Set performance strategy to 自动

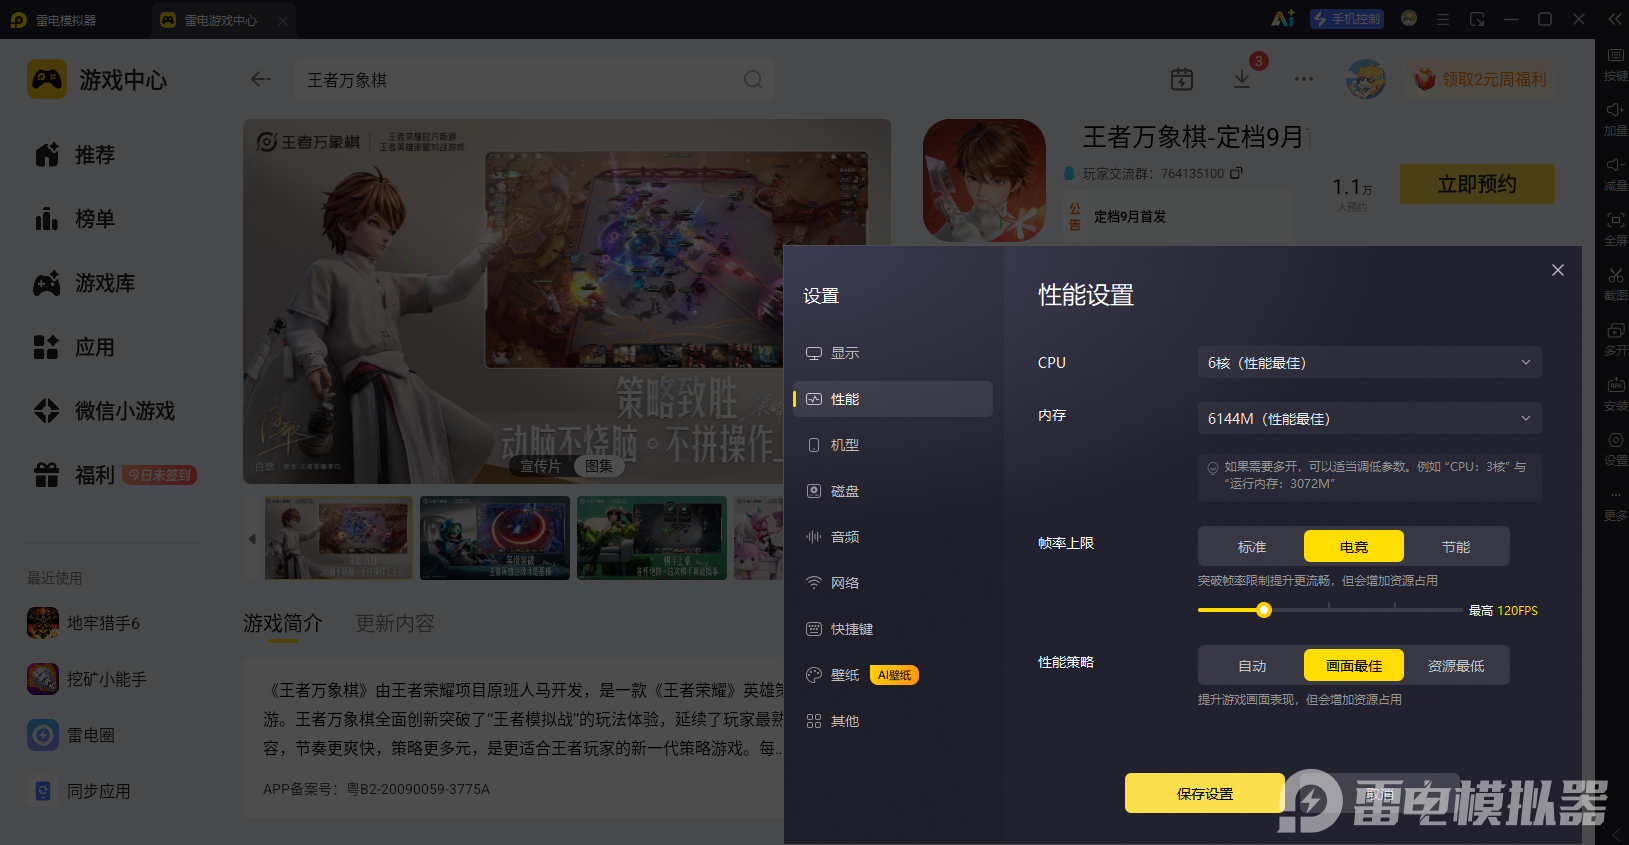pos(1252,666)
